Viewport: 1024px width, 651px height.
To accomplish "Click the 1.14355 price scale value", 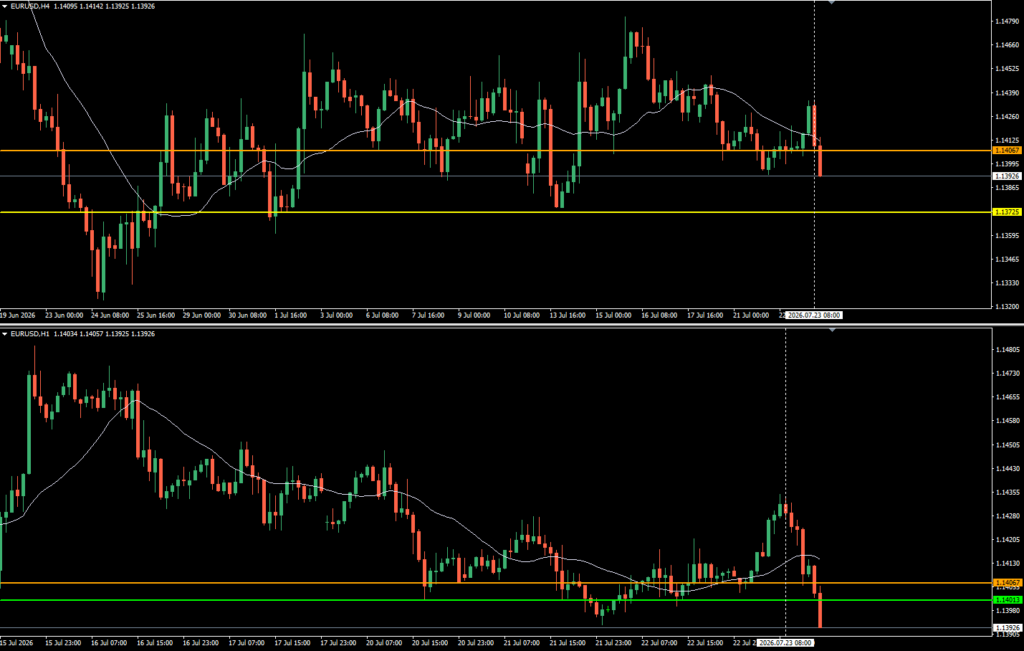I will click(x=1006, y=492).
